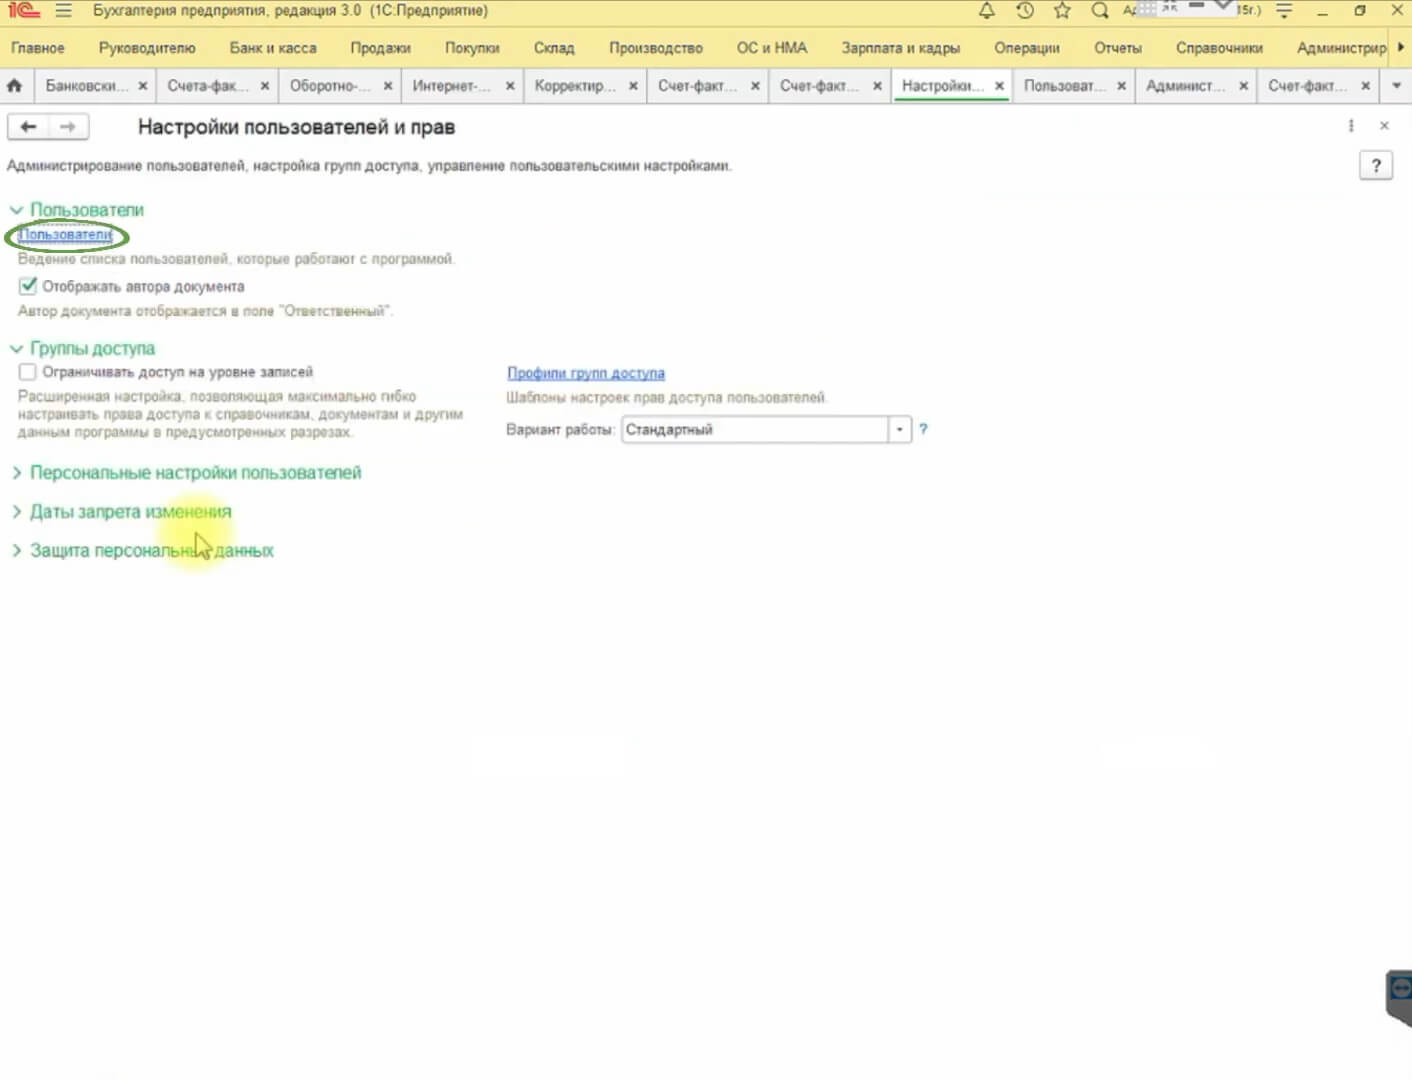Open the Склад menu section
The width and height of the screenshot is (1412, 1080).
(554, 48)
